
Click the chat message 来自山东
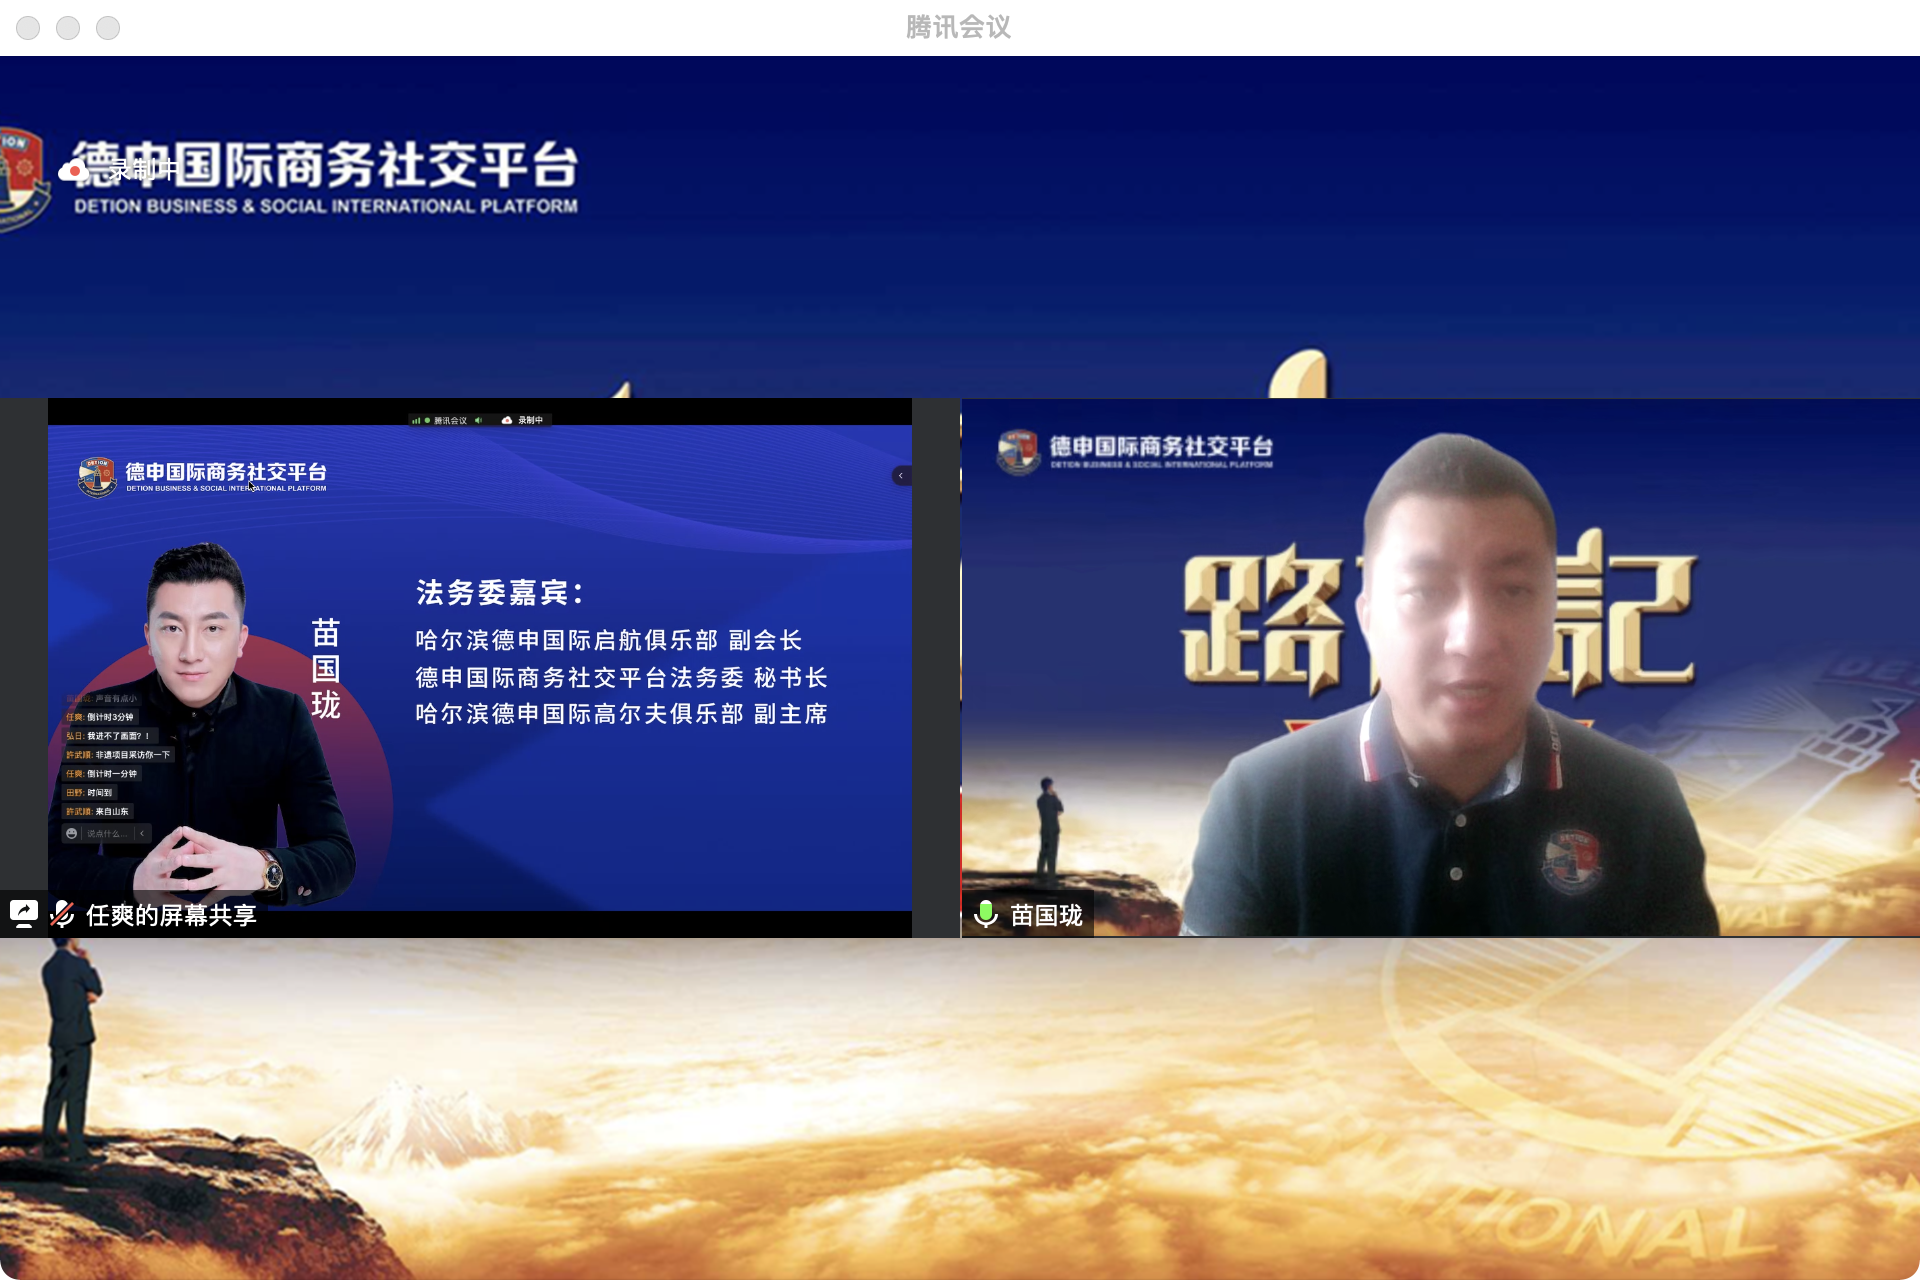point(97,812)
